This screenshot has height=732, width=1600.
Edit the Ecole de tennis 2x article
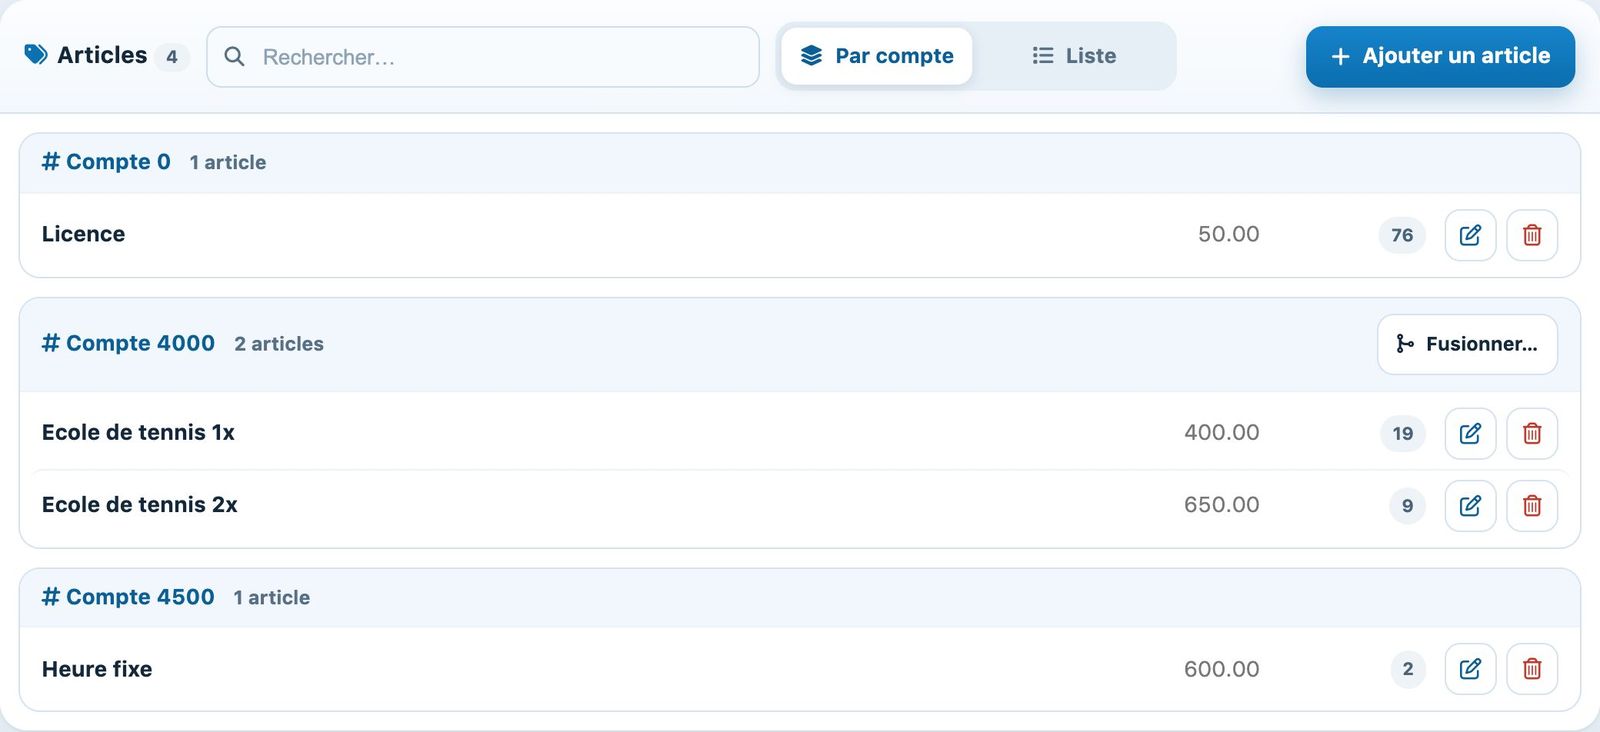tap(1470, 505)
